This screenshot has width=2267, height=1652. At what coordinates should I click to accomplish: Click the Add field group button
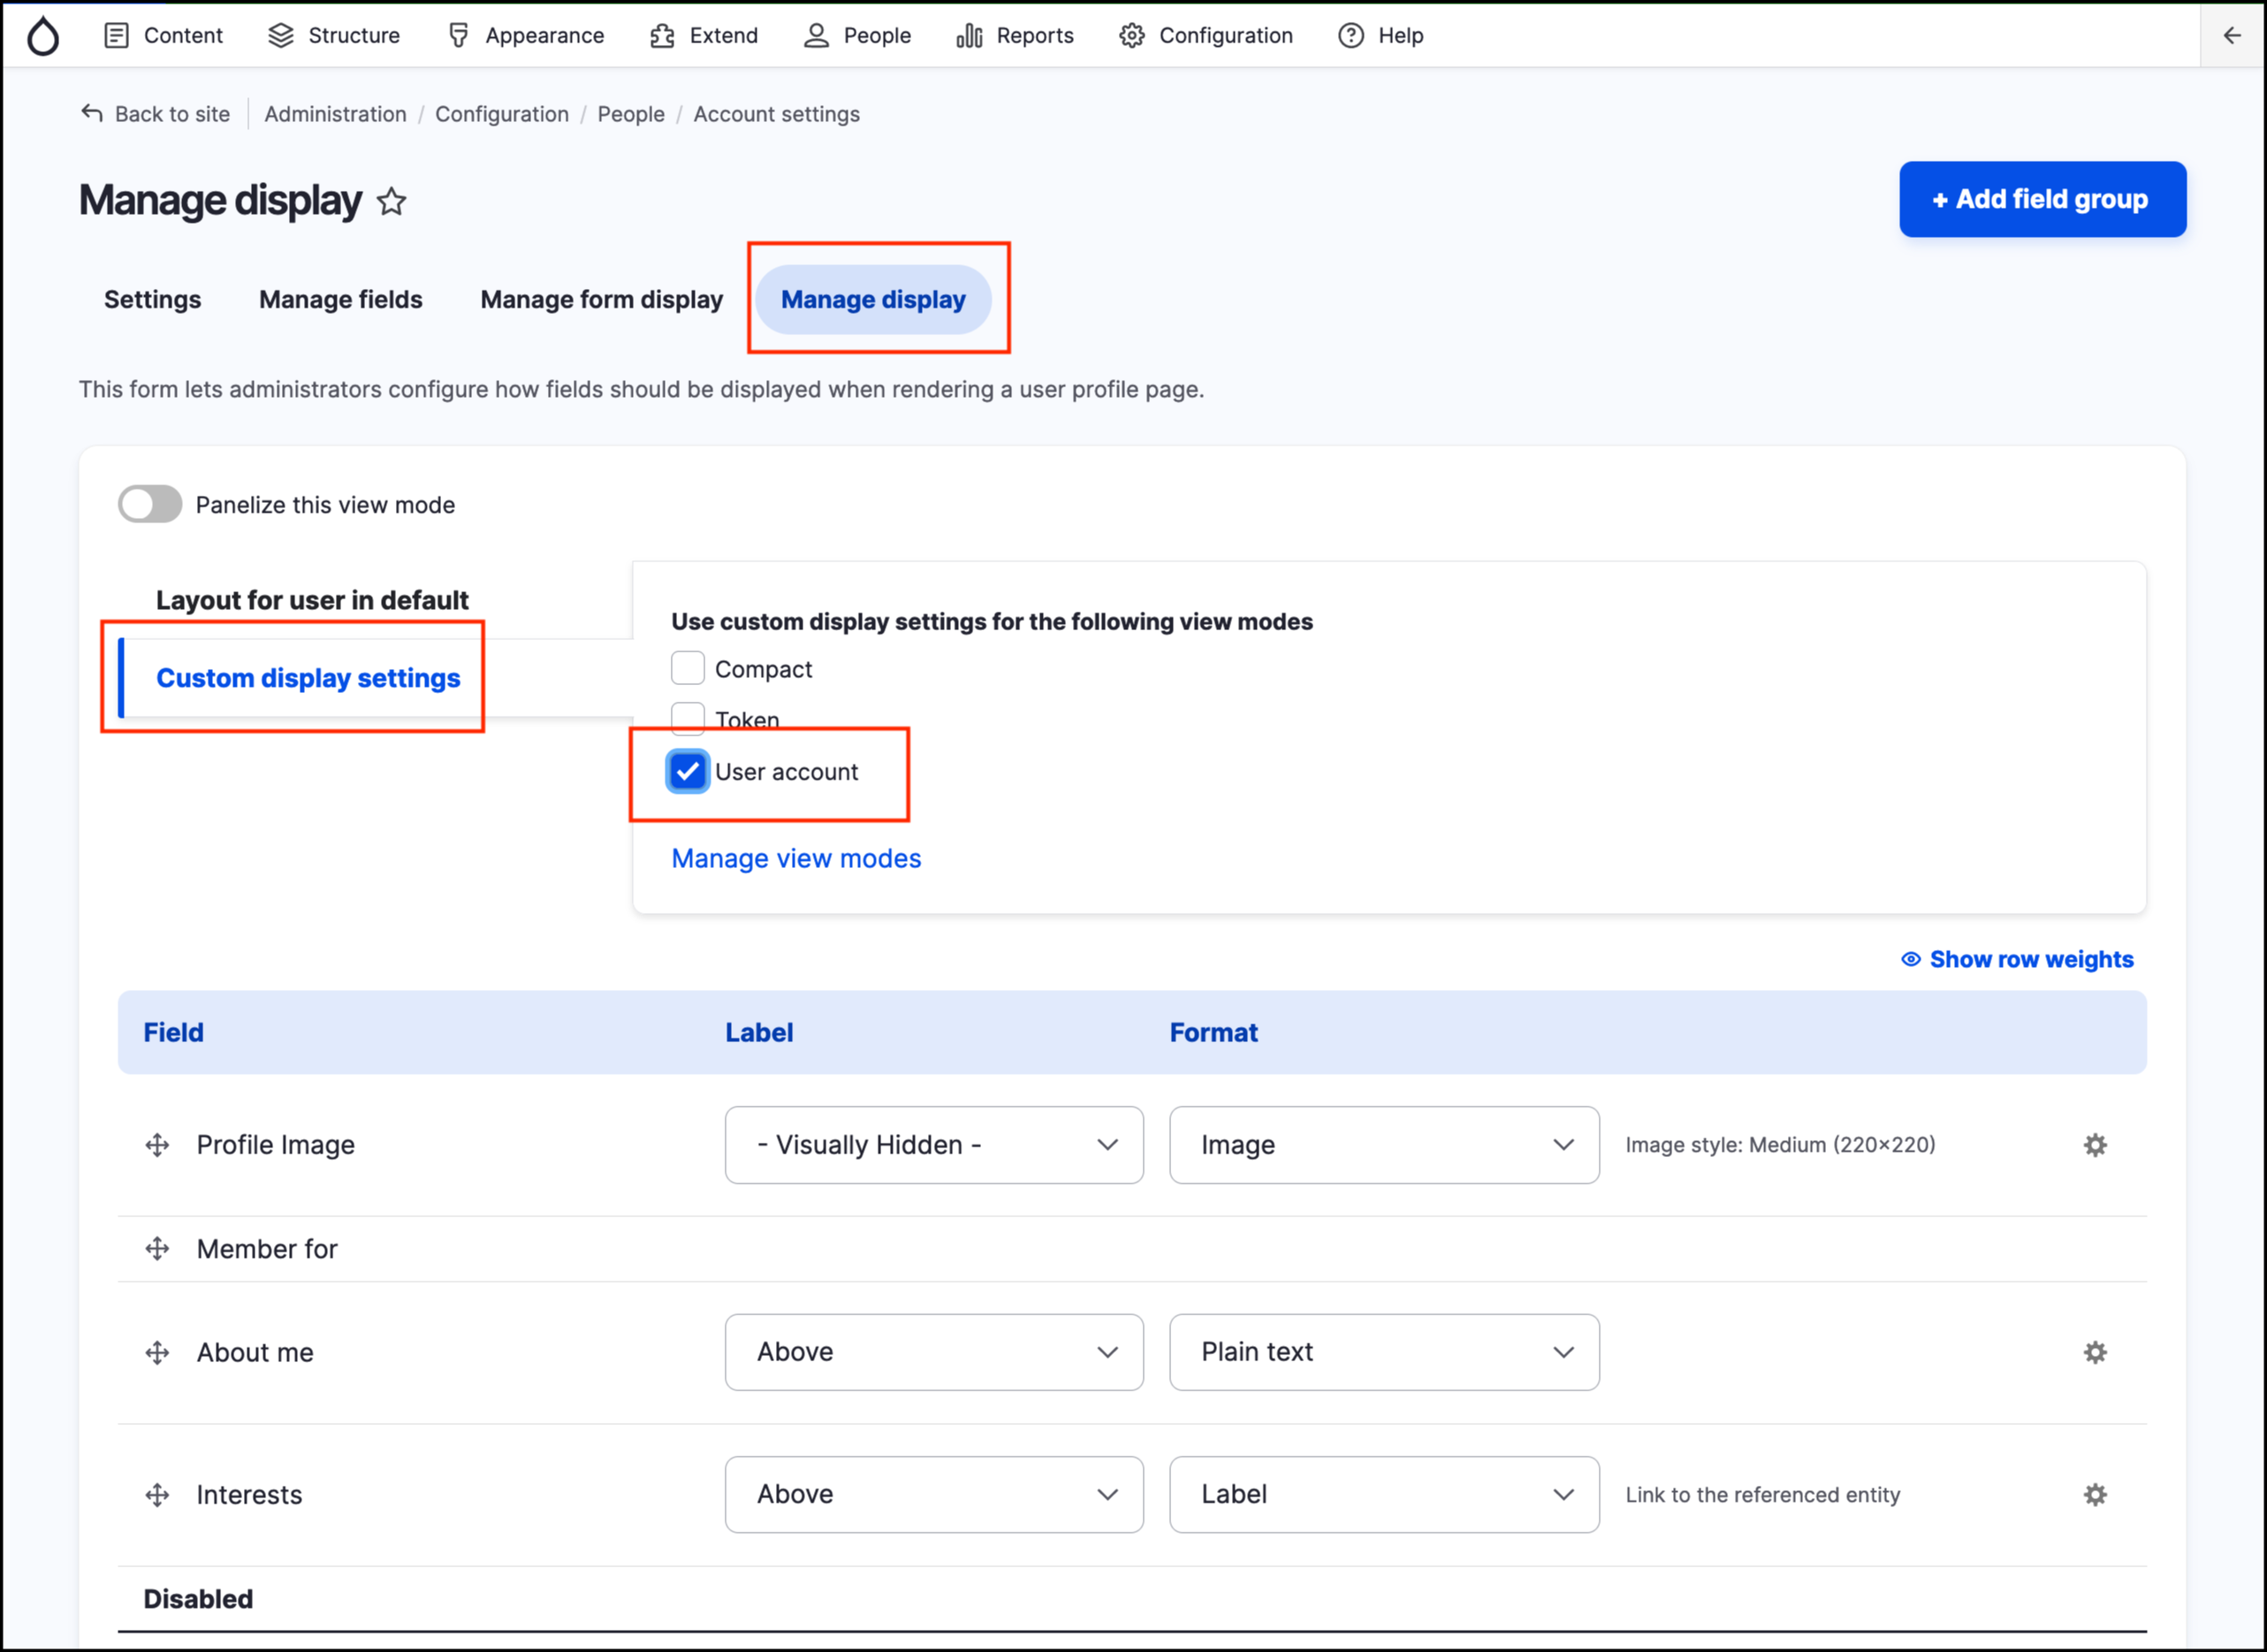pyautogui.click(x=2042, y=199)
